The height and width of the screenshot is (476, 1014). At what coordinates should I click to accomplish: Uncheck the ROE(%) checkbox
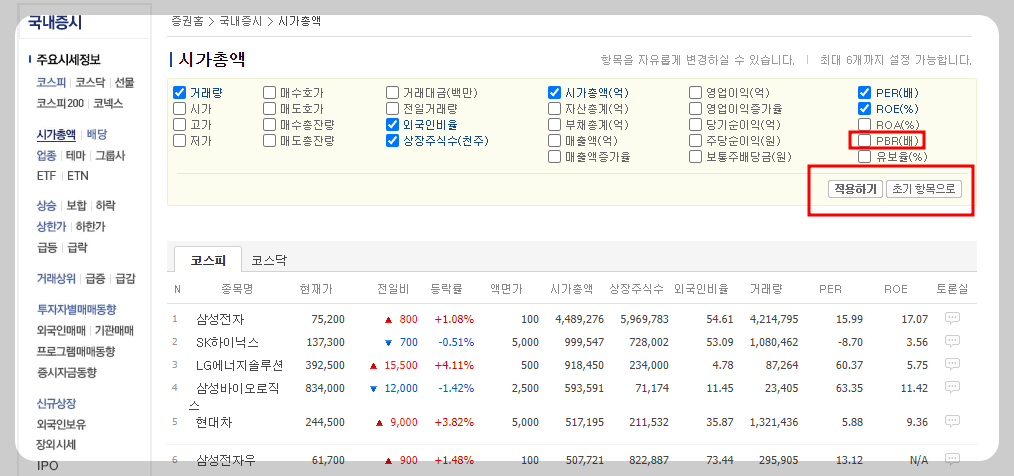click(865, 109)
